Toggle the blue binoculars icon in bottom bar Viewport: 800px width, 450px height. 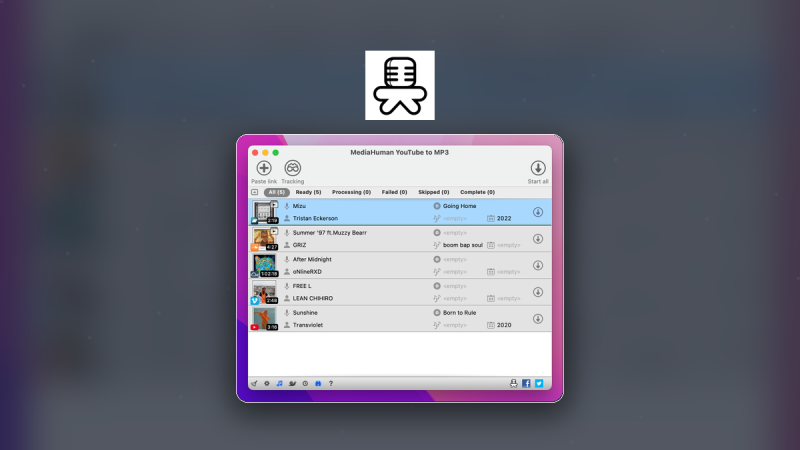pos(318,383)
